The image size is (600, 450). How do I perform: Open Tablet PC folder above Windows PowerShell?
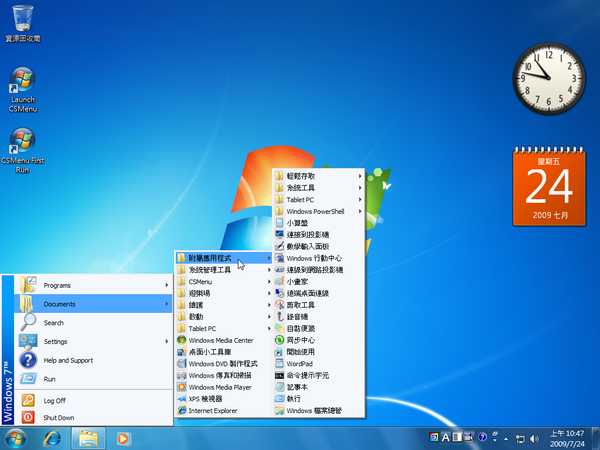tap(319, 199)
